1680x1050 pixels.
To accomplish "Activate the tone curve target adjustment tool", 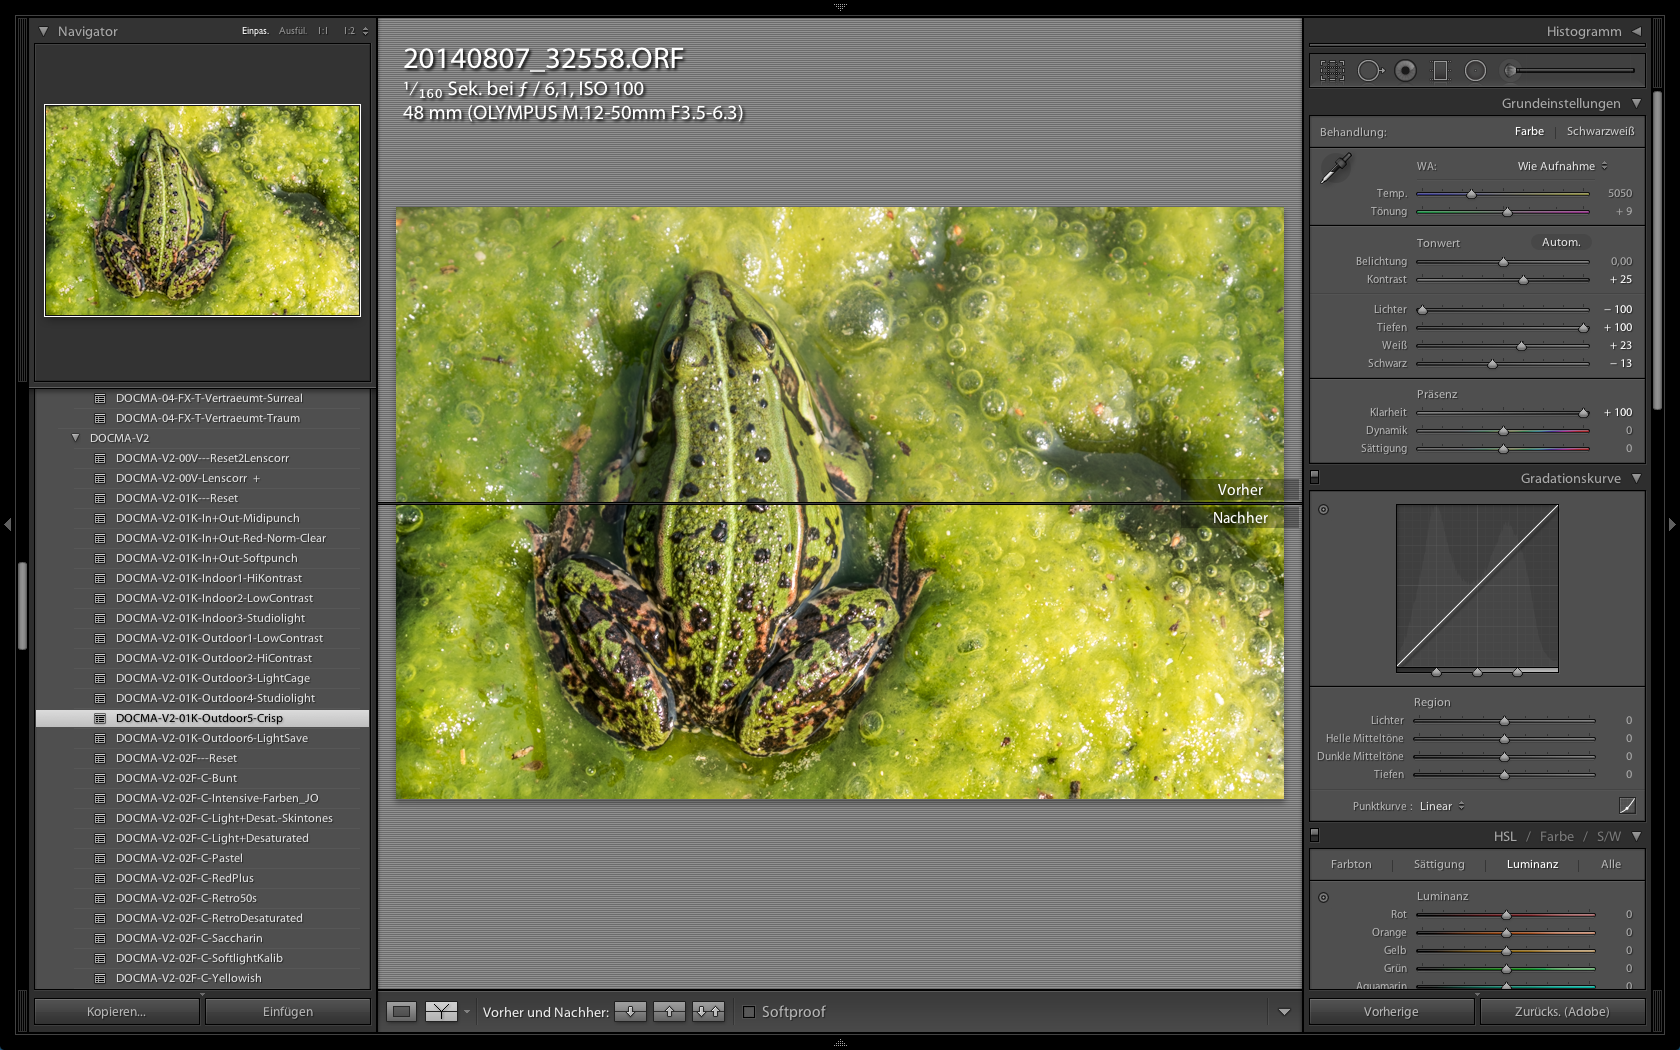I will pos(1323,510).
